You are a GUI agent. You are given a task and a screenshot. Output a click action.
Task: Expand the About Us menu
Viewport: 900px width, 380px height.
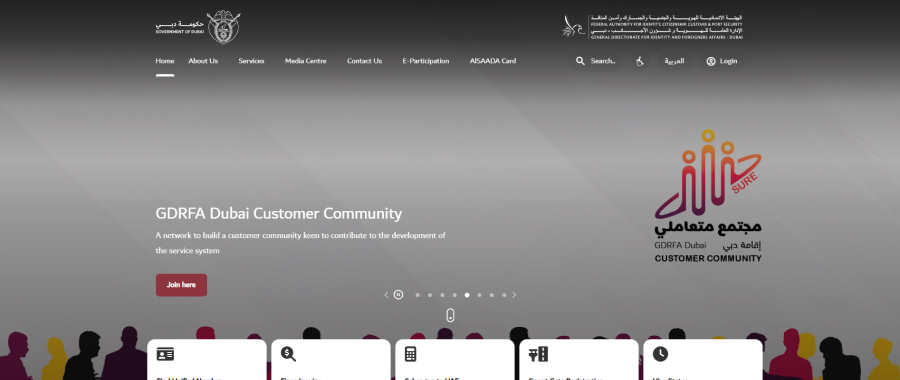[x=203, y=61]
